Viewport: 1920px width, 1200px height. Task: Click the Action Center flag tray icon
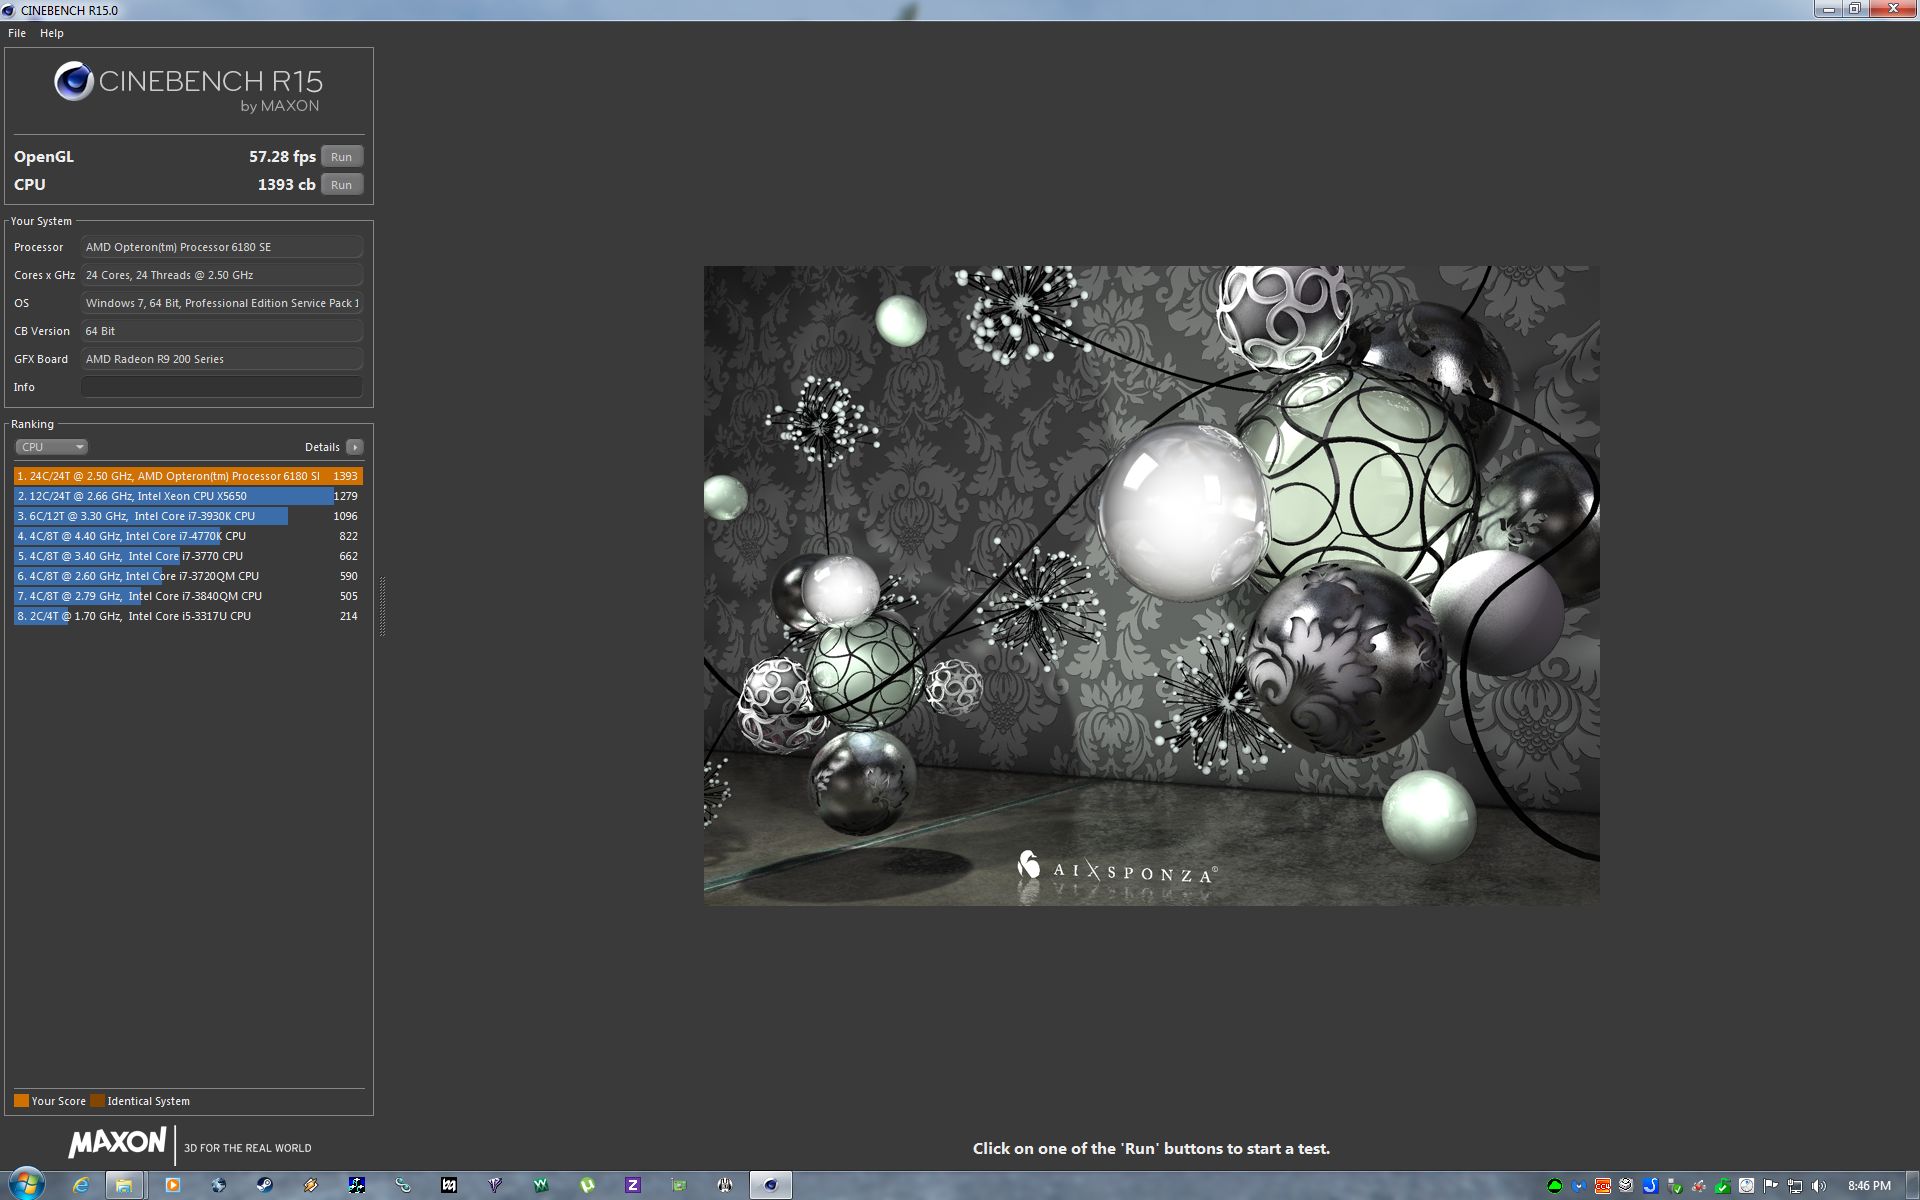pyautogui.click(x=1771, y=1186)
